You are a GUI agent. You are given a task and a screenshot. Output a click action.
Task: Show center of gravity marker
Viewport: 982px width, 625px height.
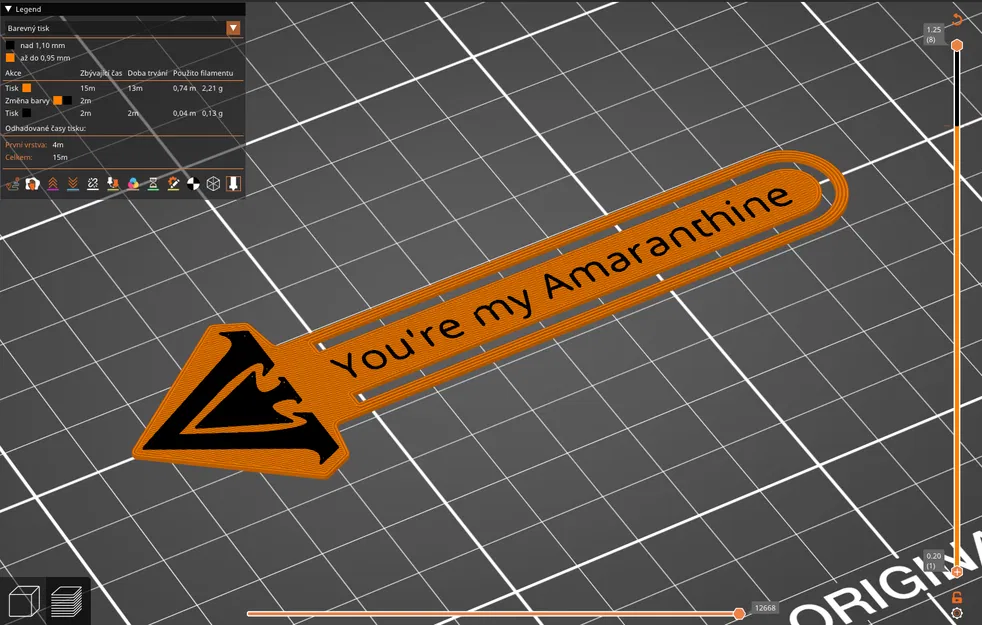click(193, 183)
